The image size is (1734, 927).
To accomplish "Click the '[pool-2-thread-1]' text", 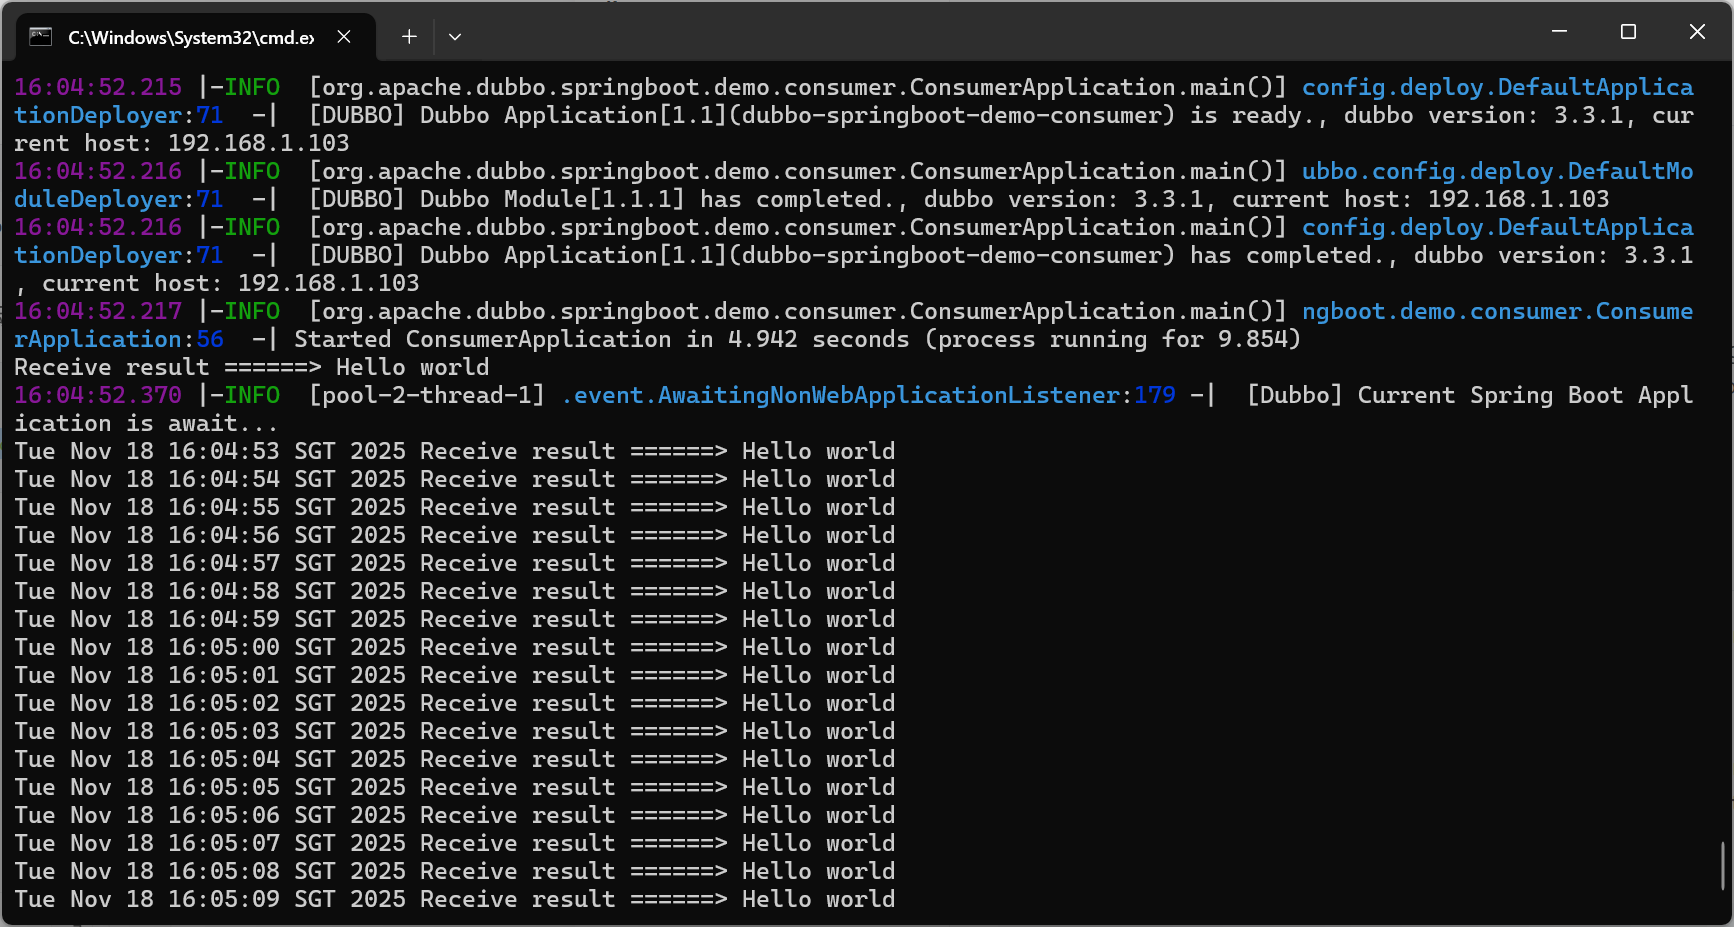I will [427, 395].
